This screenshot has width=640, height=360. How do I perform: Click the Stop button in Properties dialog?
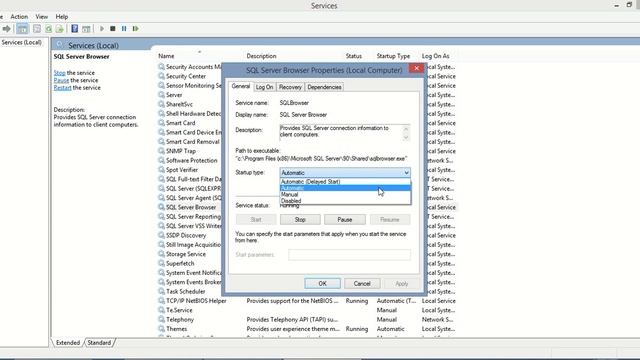(x=300, y=220)
